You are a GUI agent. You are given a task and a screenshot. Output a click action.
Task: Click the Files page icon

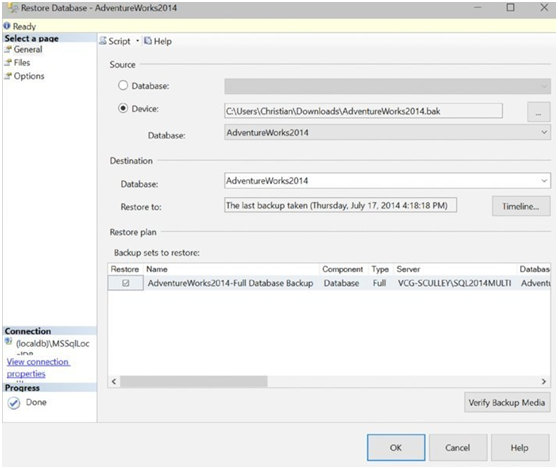tap(8, 63)
